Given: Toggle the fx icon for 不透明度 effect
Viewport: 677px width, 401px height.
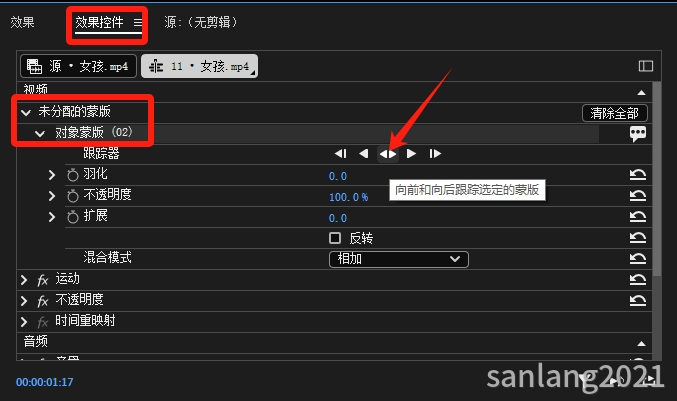Looking at the screenshot, I should (42, 301).
